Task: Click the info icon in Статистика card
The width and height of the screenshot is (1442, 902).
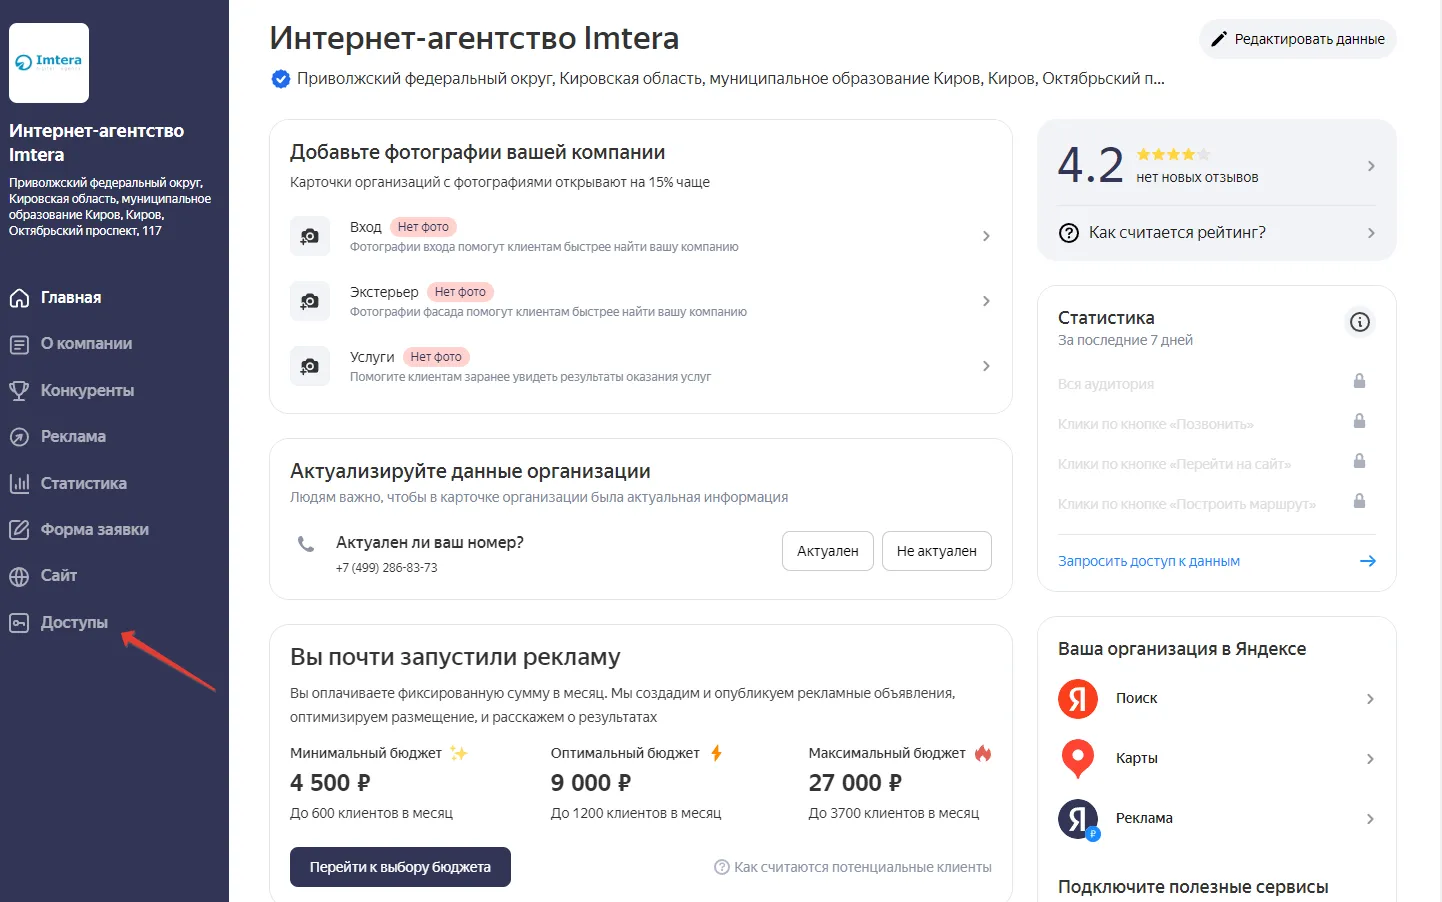Action: click(x=1360, y=322)
